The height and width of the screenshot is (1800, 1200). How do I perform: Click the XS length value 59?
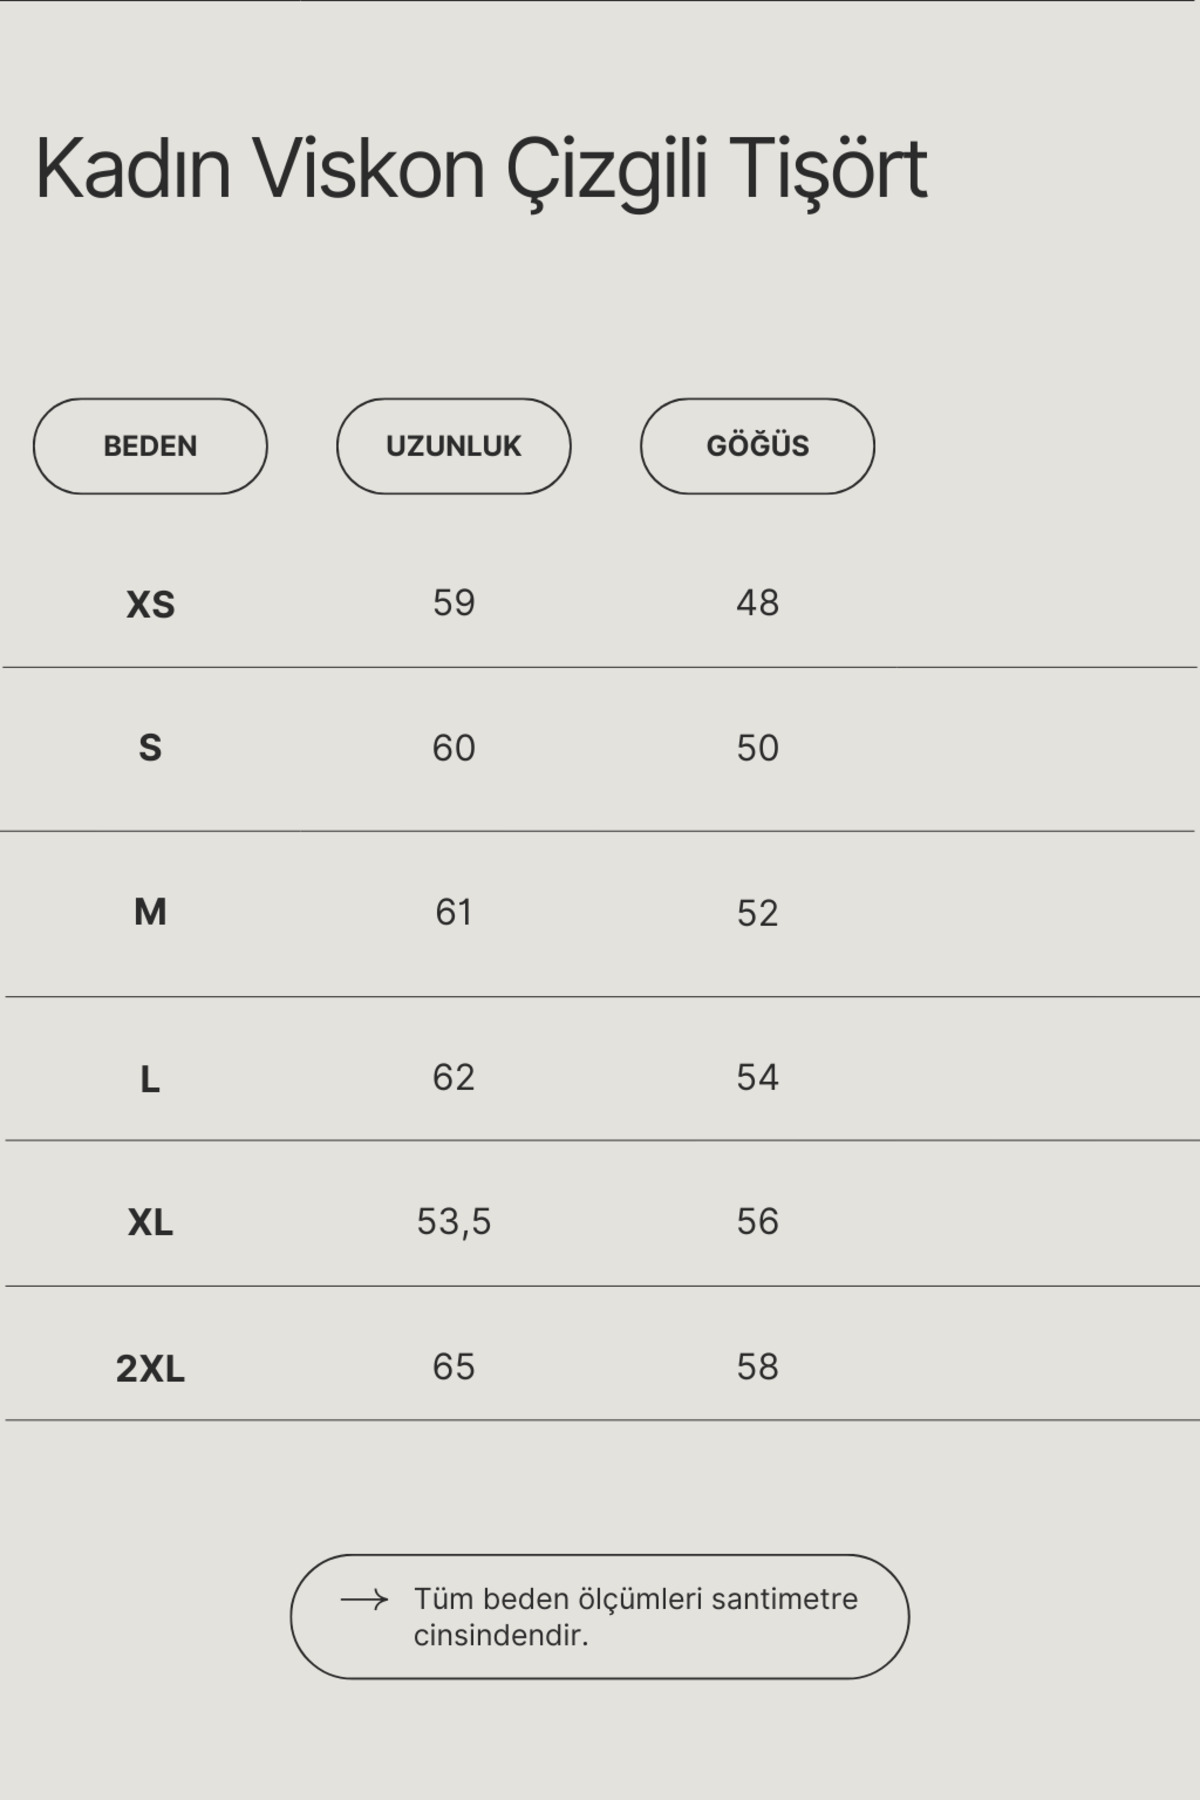(x=453, y=603)
